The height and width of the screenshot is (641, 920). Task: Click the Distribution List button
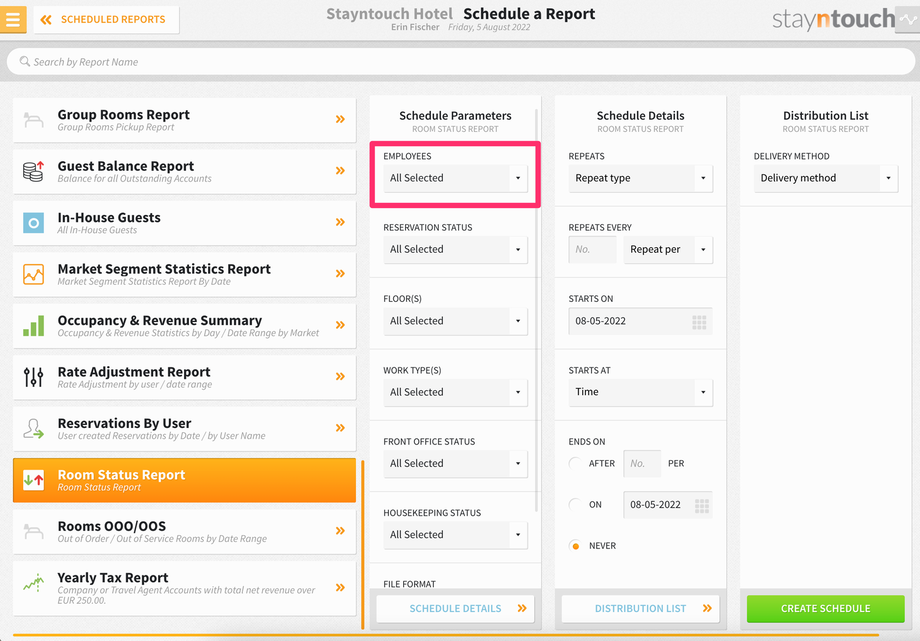pyautogui.click(x=641, y=609)
